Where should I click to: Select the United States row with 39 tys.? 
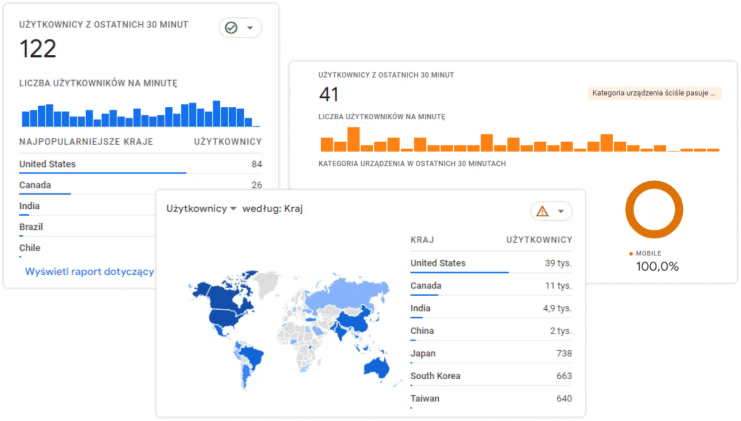[x=490, y=263]
